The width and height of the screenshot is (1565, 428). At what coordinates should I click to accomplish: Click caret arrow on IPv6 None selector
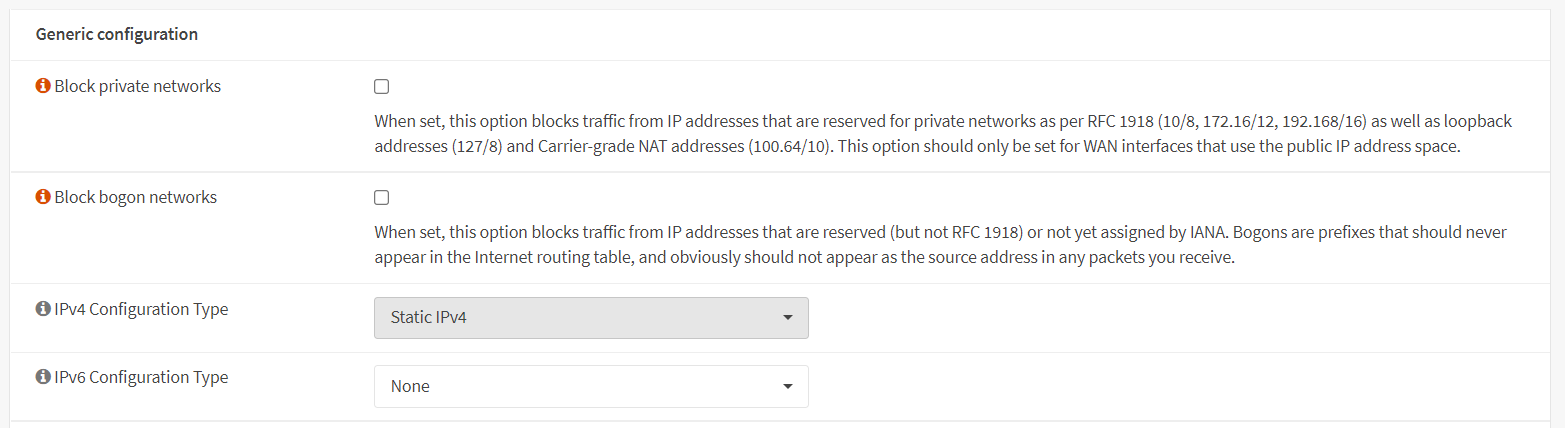788,386
